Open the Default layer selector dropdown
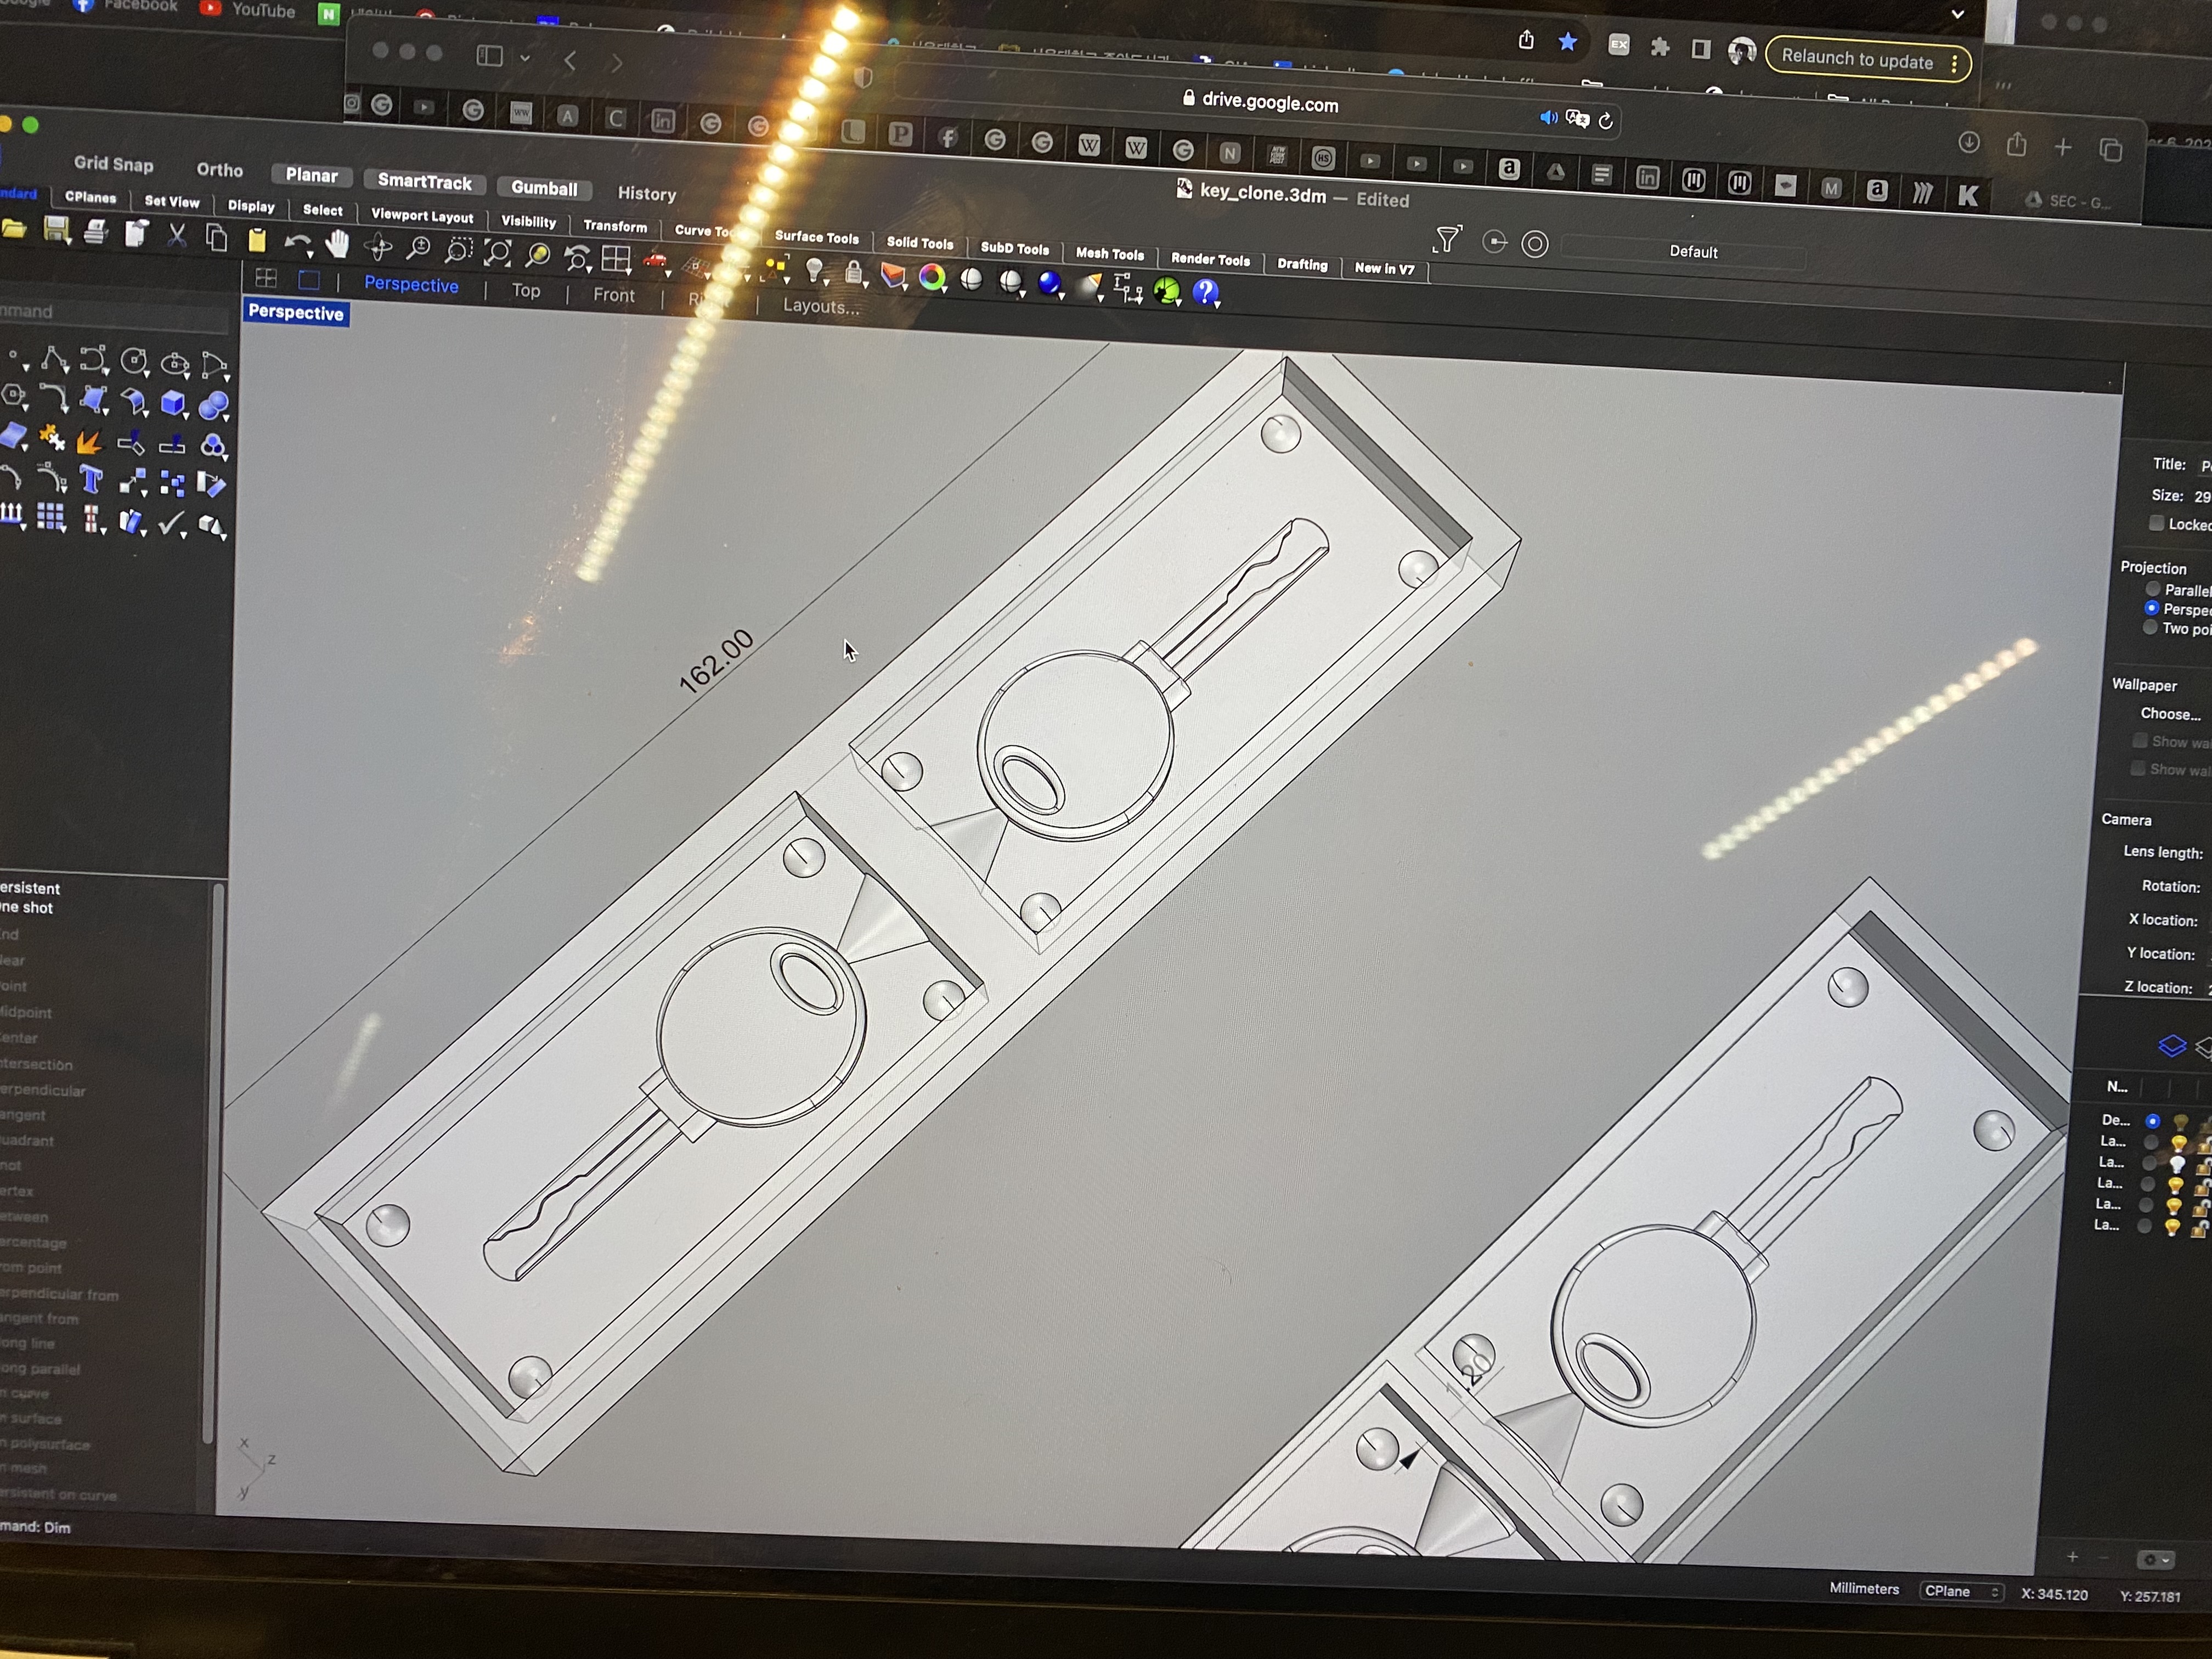Image resolution: width=2212 pixels, height=1659 pixels. pos(1684,251)
